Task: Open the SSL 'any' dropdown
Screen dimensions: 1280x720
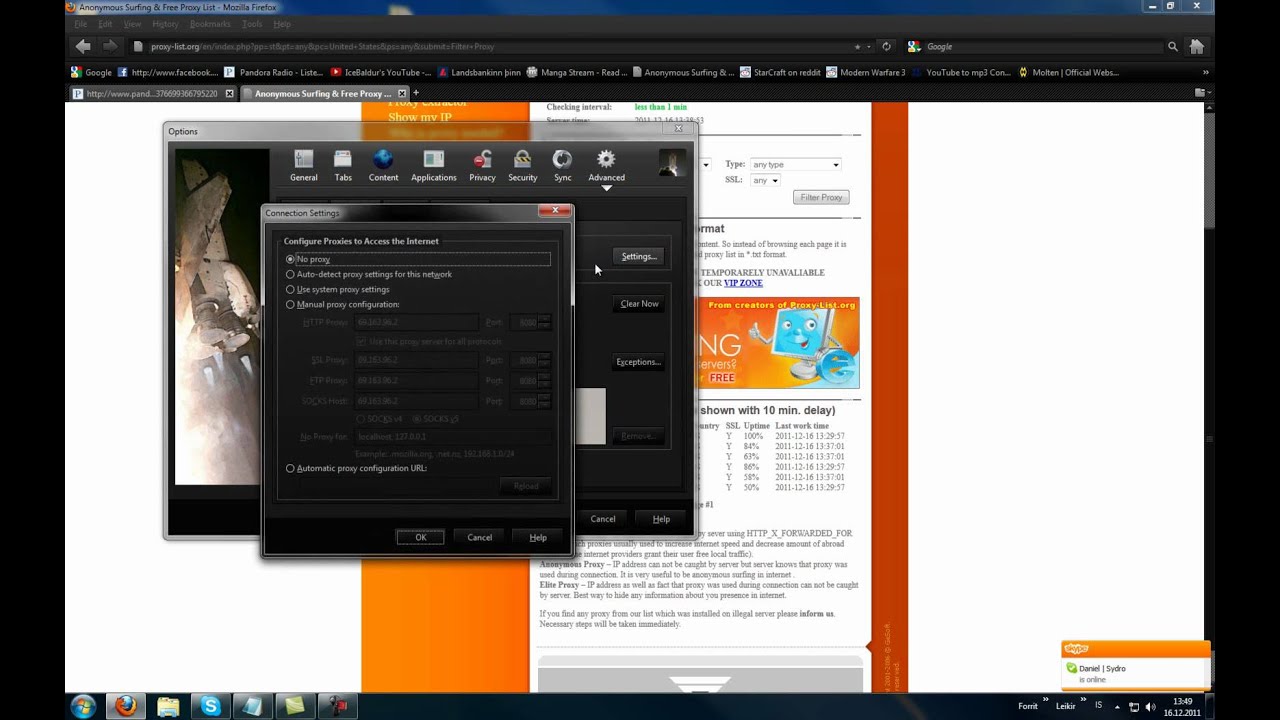Action: click(x=765, y=180)
